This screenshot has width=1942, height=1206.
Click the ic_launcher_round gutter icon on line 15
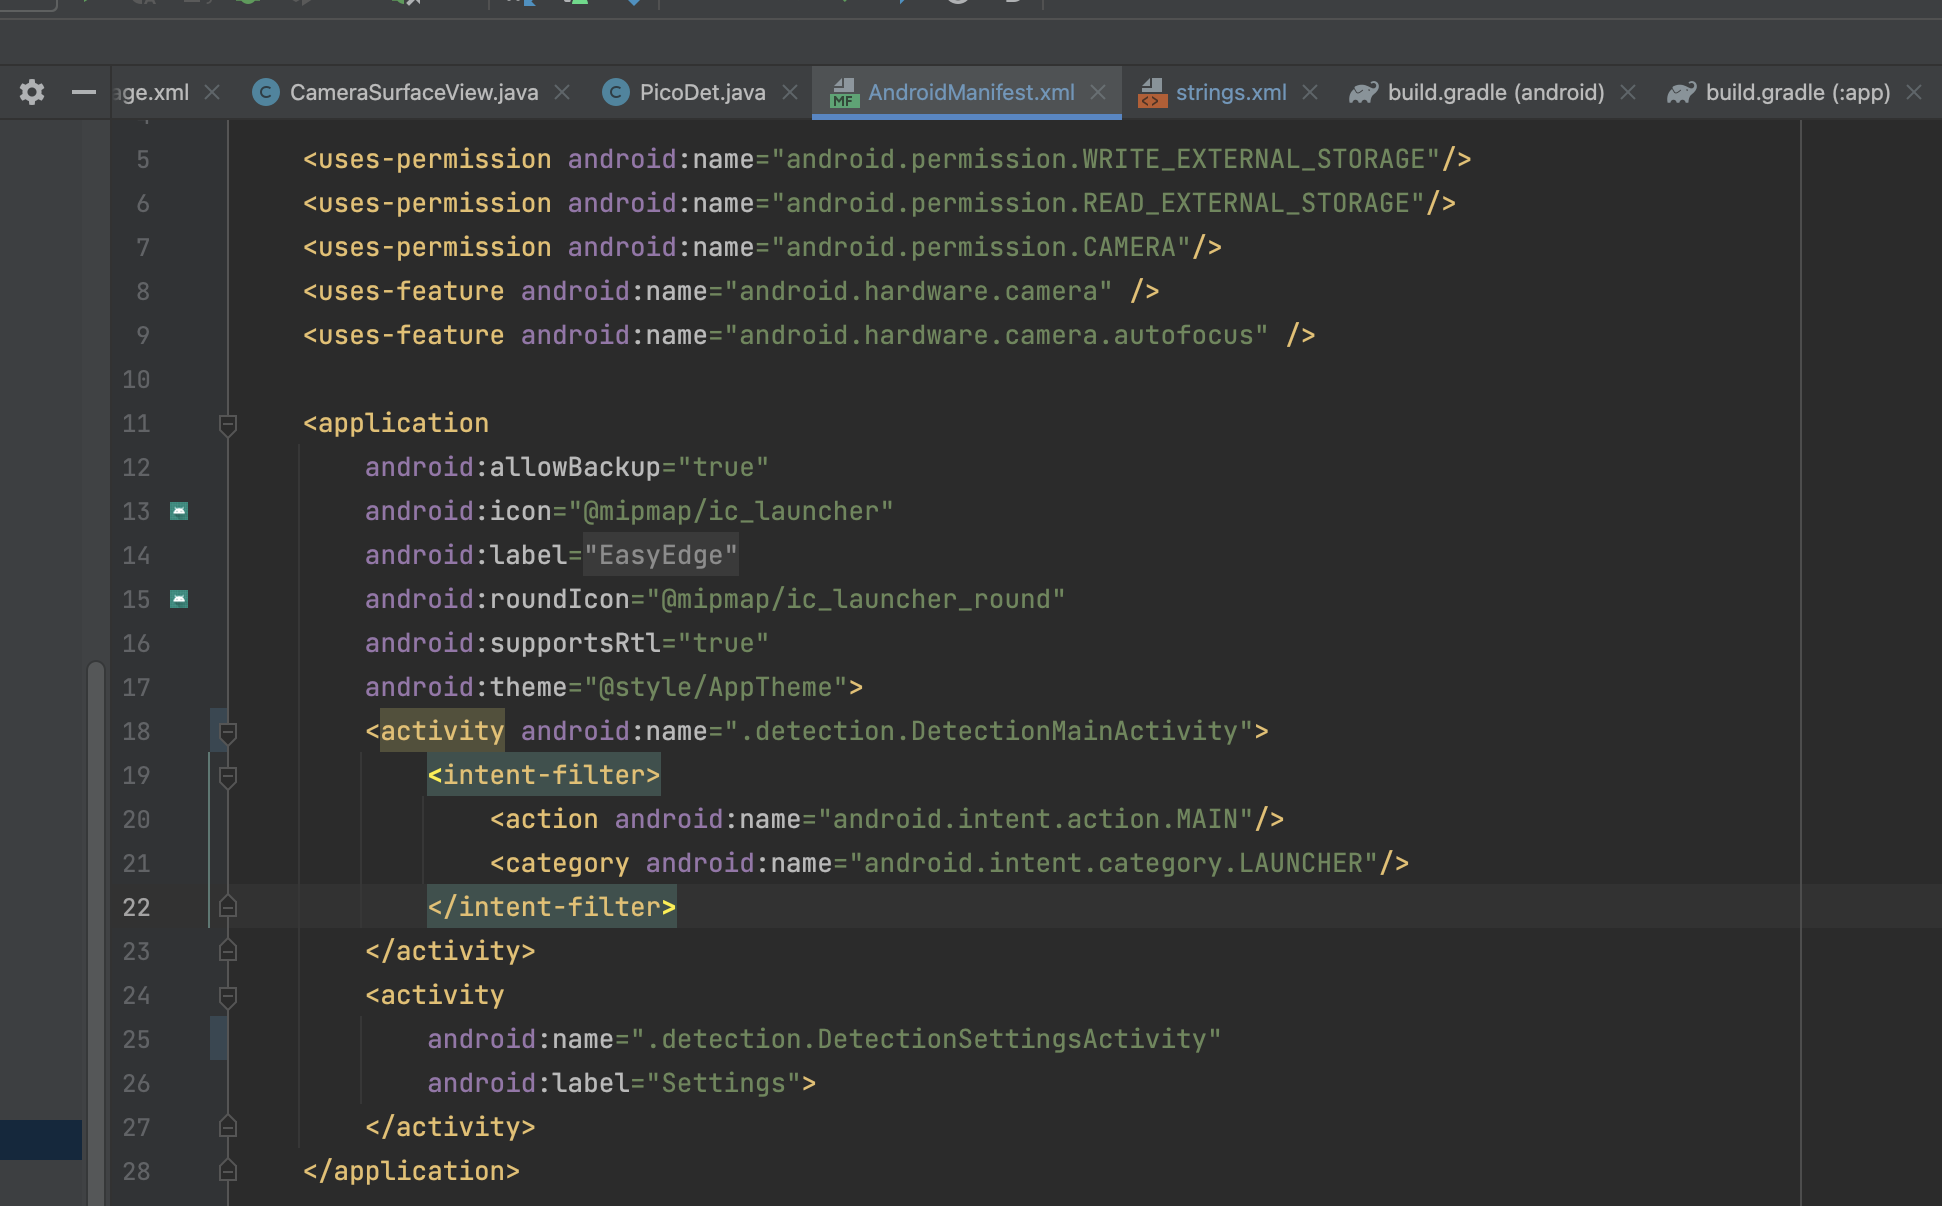pos(179,599)
